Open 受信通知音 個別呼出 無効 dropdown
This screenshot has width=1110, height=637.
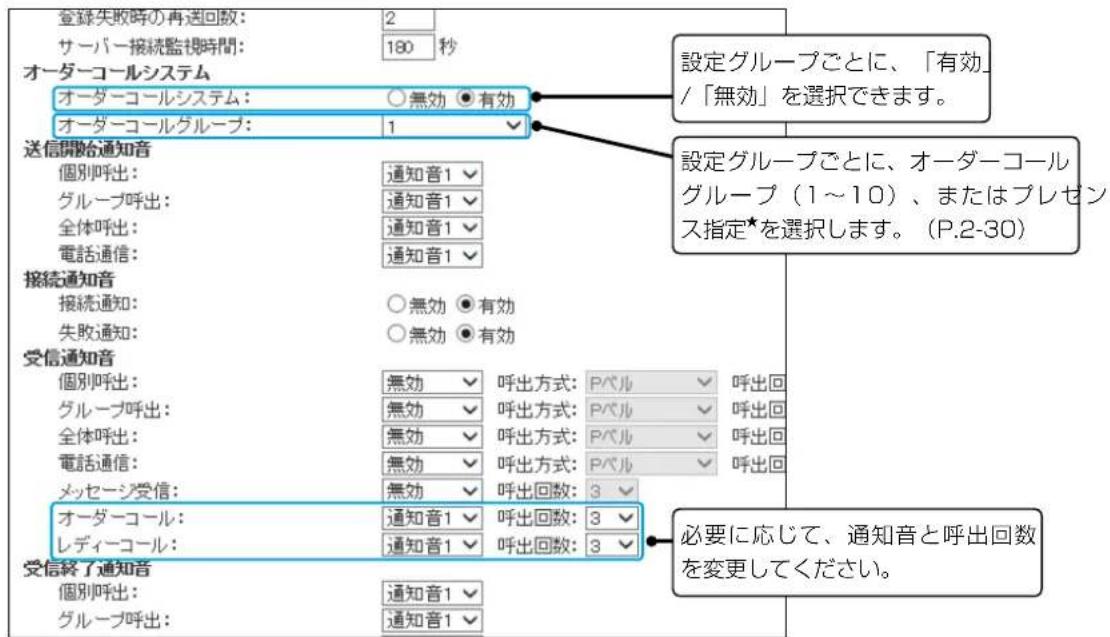tap(432, 383)
